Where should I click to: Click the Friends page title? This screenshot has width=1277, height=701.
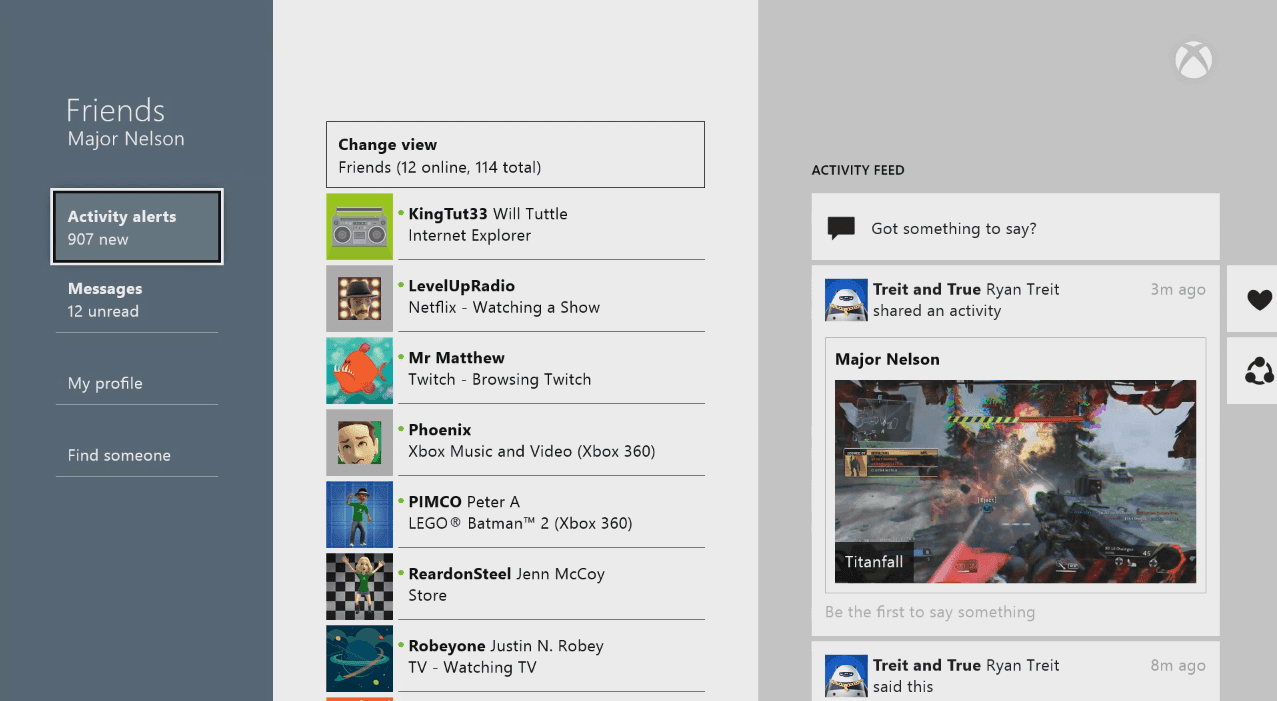pyautogui.click(x=115, y=110)
